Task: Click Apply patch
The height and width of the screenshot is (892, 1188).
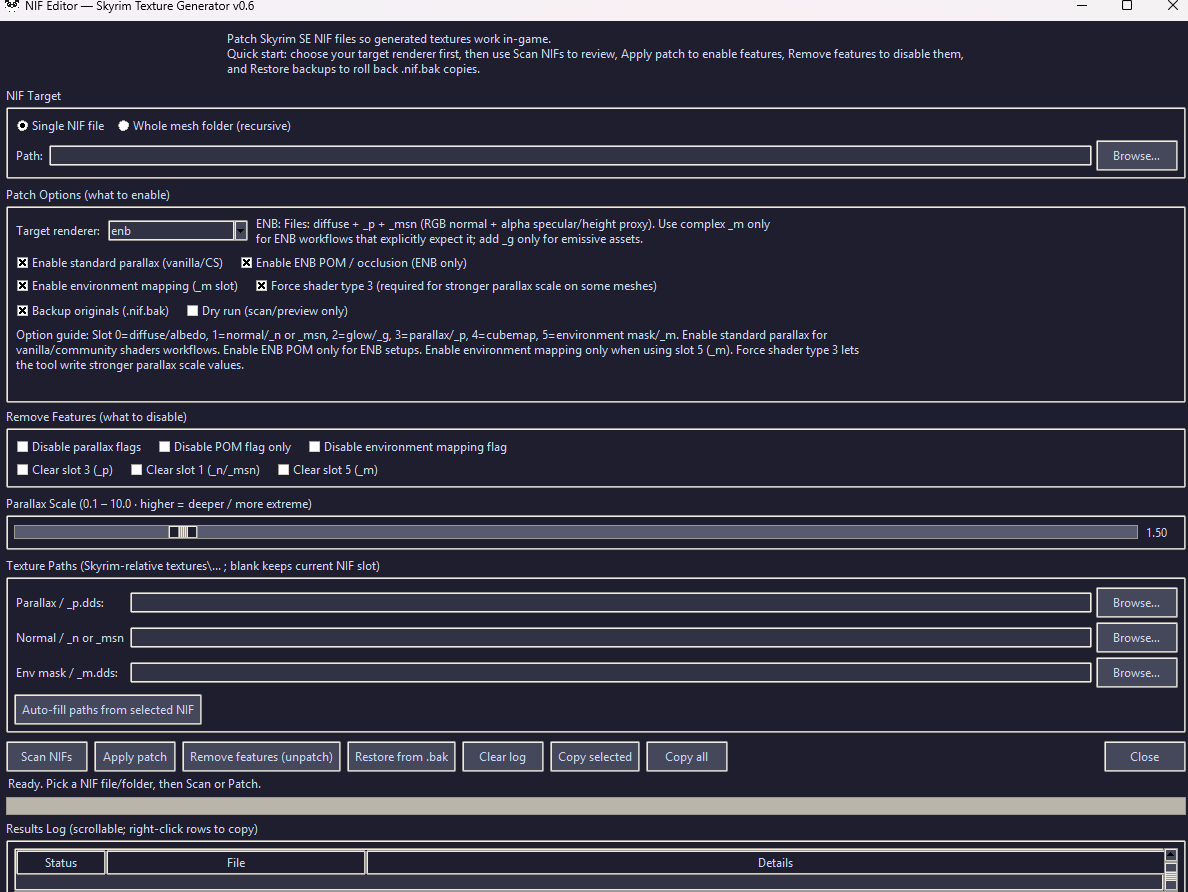Action: click(135, 757)
